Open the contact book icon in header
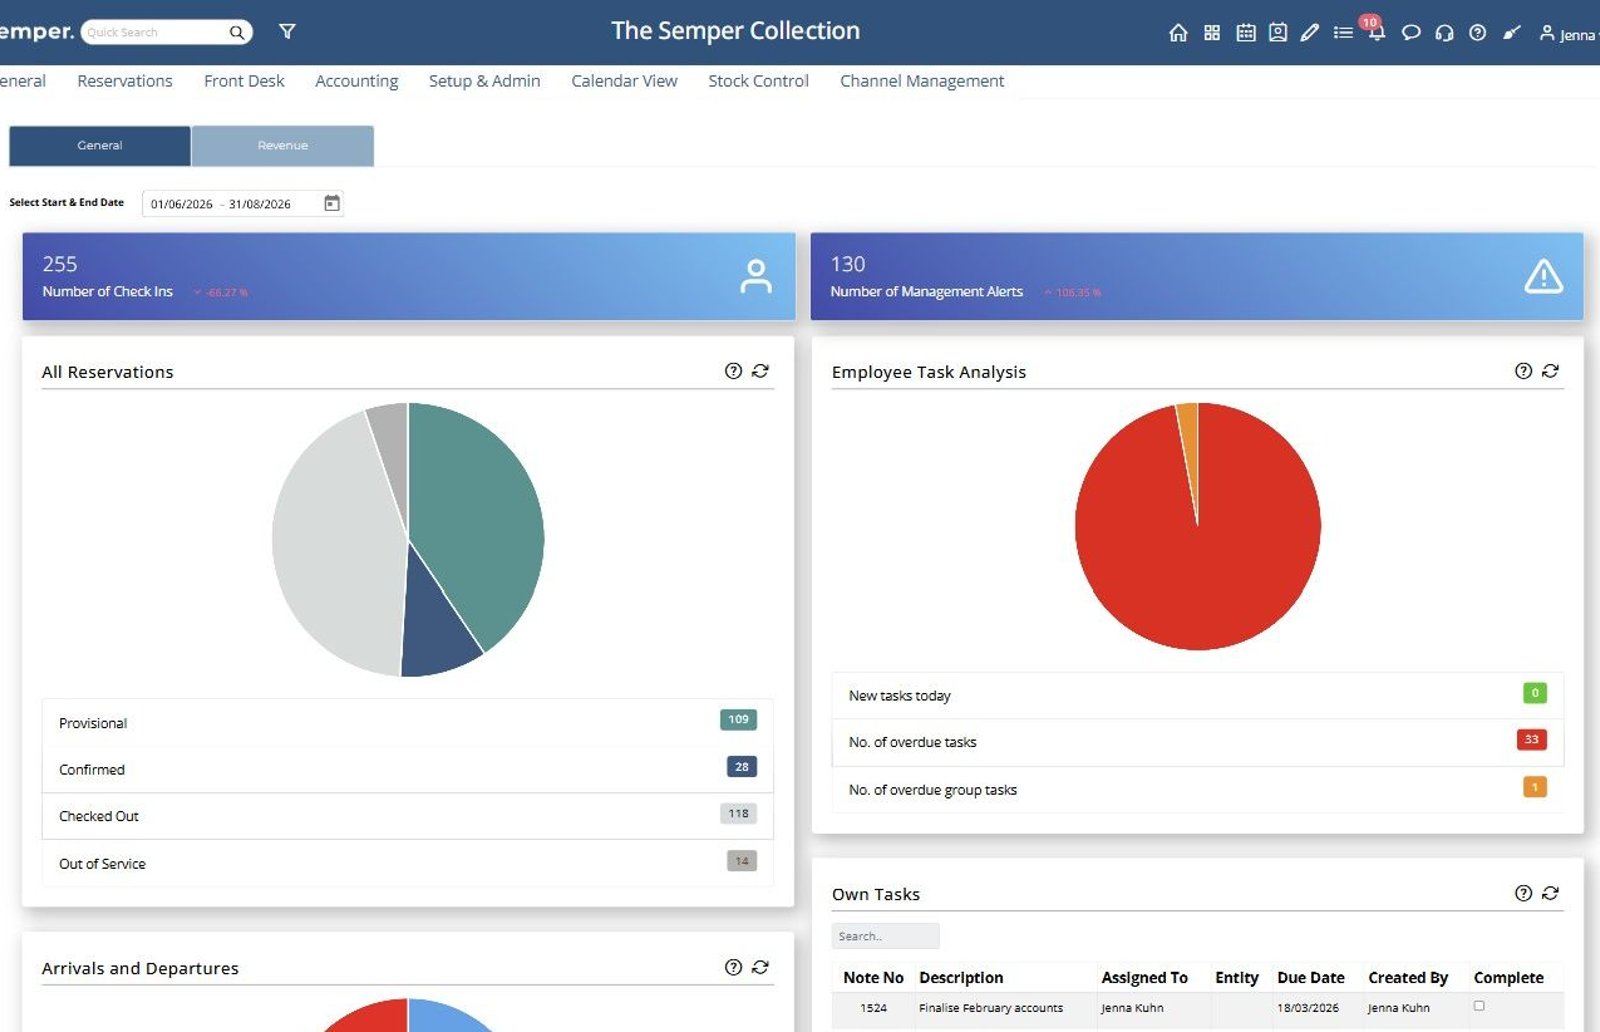 (1278, 33)
